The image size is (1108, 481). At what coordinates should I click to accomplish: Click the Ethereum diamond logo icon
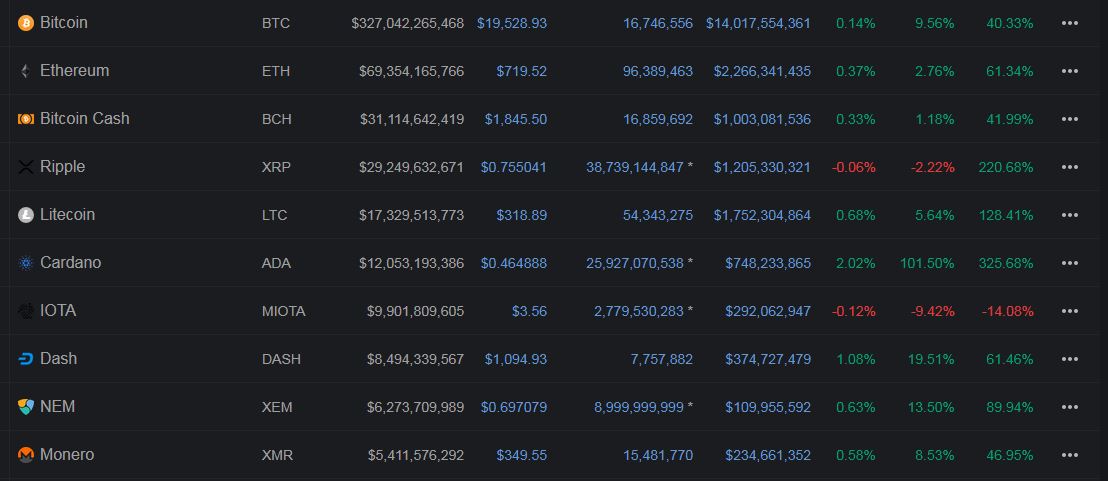25,71
